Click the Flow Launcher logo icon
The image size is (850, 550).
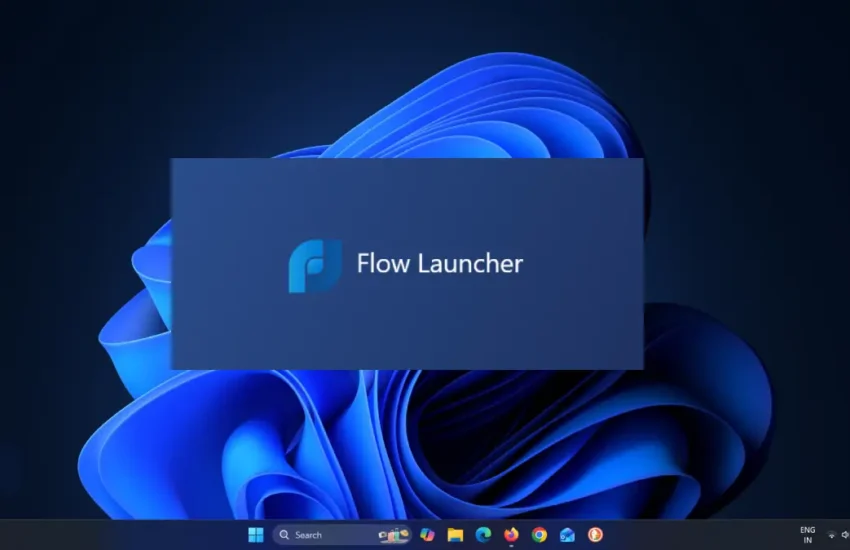[315, 266]
